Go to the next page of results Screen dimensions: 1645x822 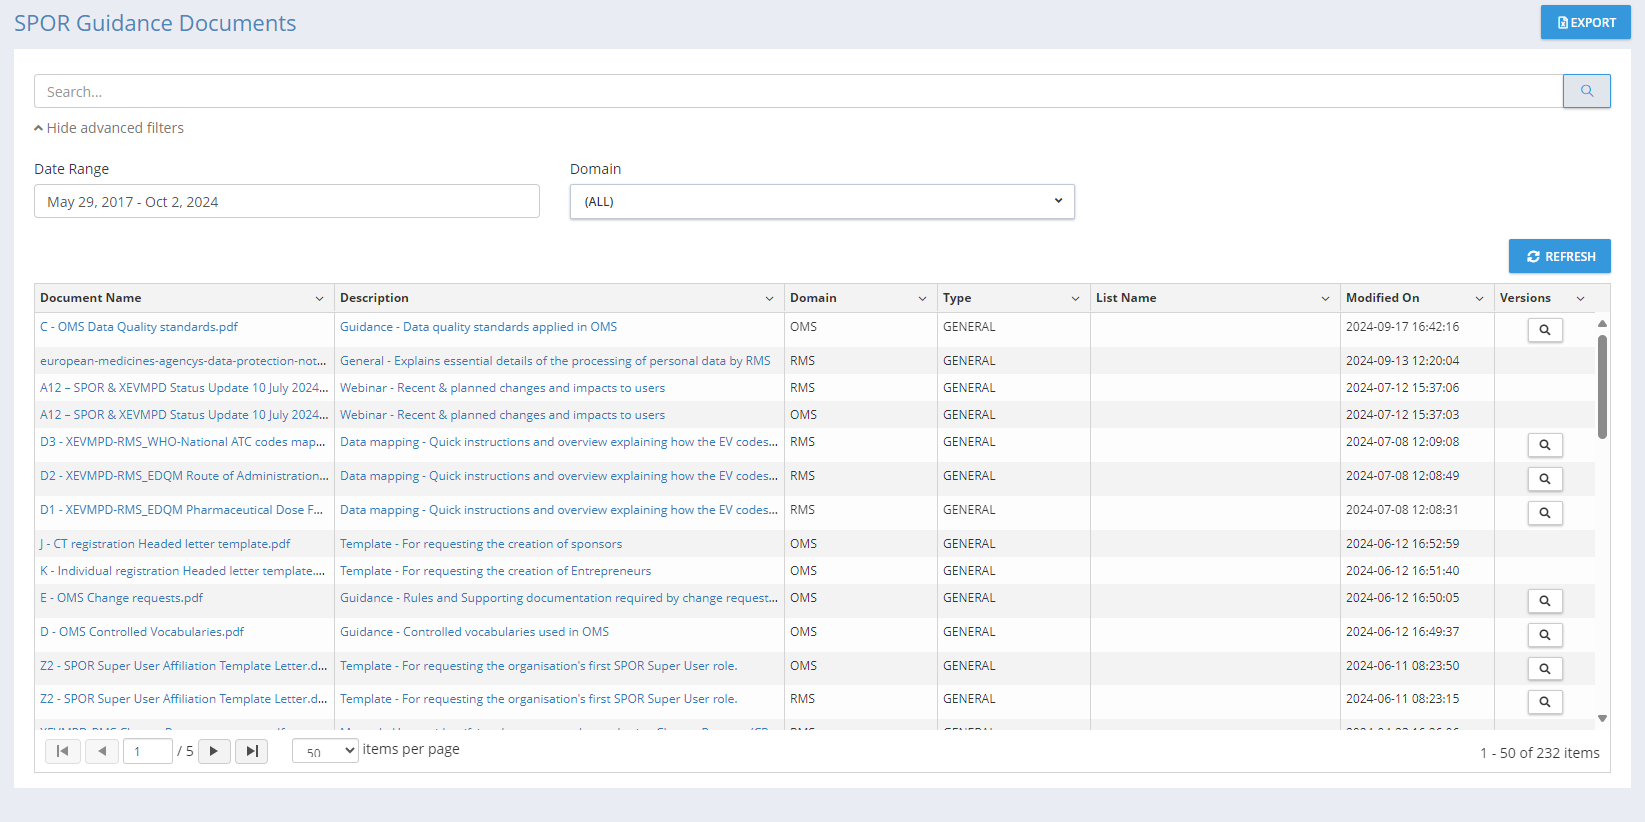pyautogui.click(x=214, y=751)
